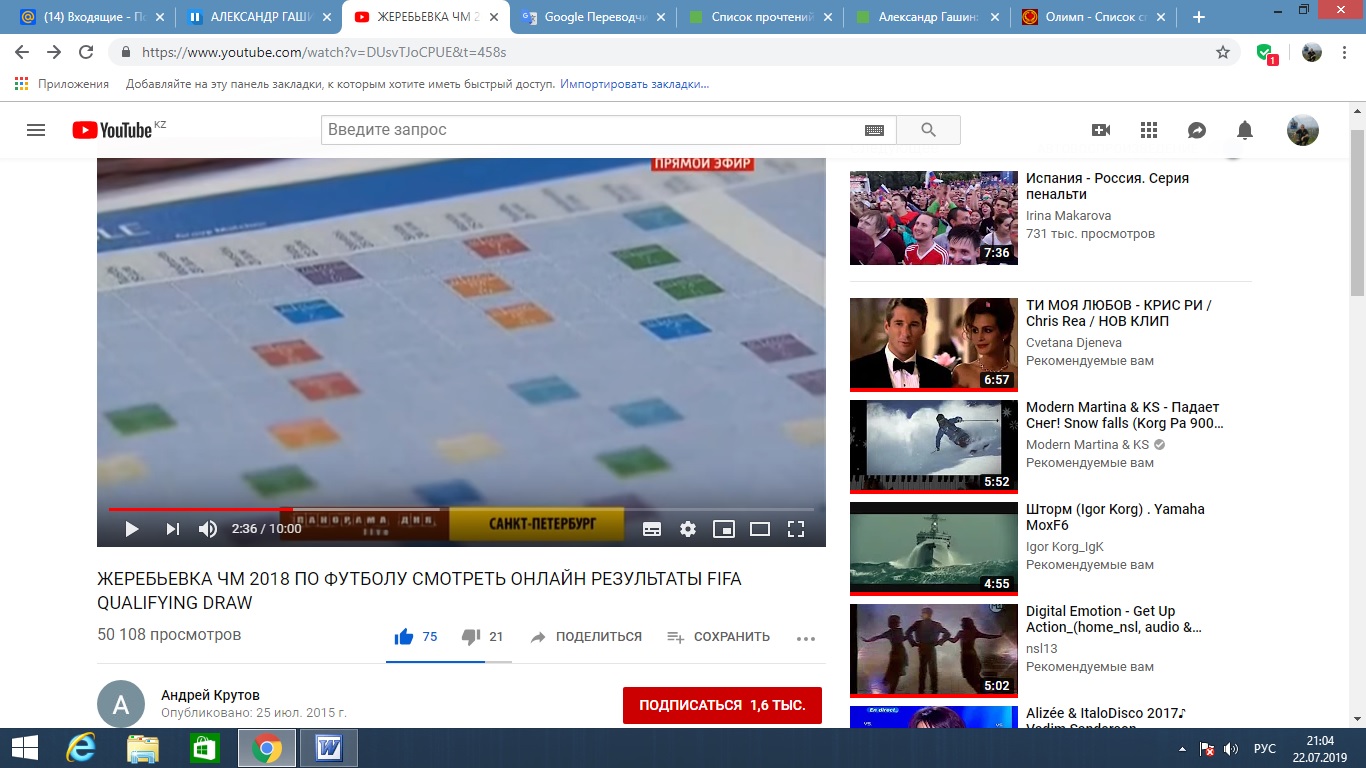
Task: Click the magnifier search button
Action: [928, 130]
